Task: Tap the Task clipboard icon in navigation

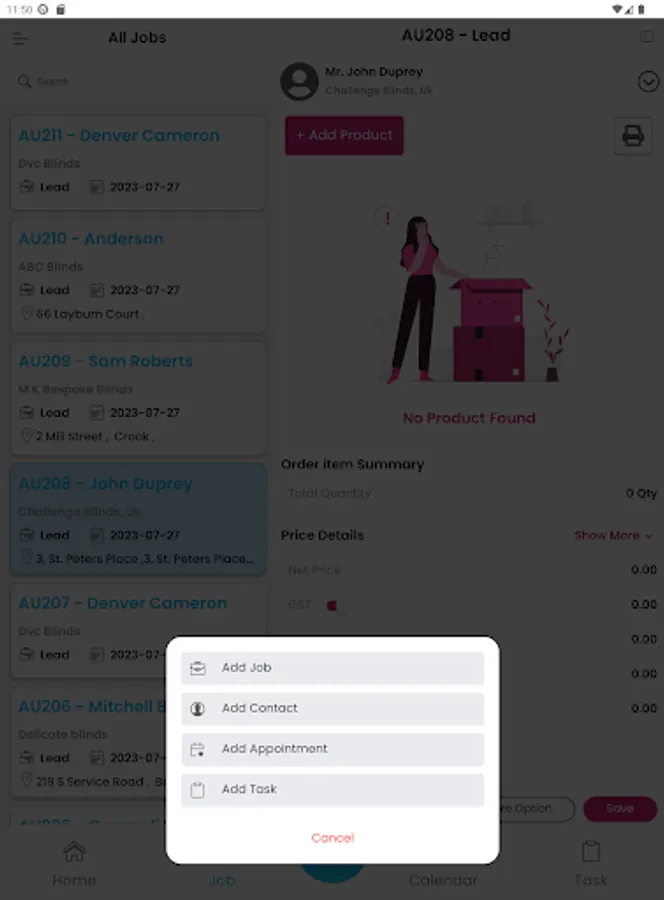Action: pyautogui.click(x=591, y=851)
